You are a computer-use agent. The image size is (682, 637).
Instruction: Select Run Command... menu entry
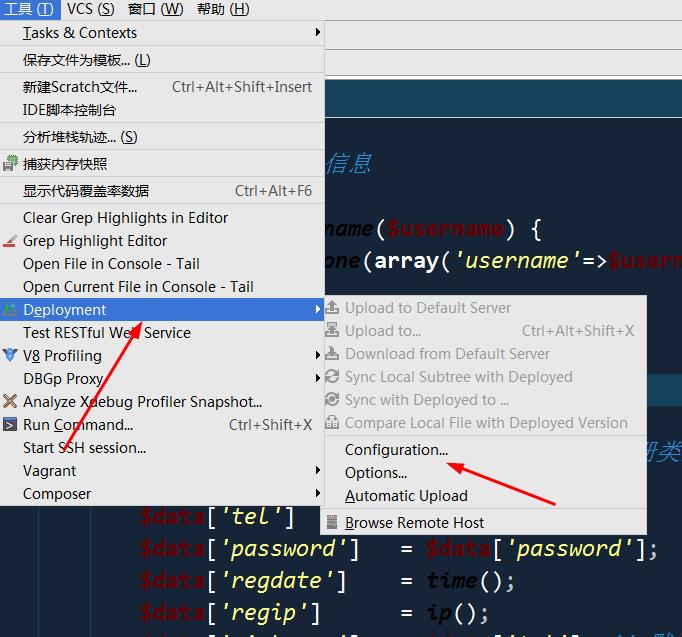click(x=162, y=425)
